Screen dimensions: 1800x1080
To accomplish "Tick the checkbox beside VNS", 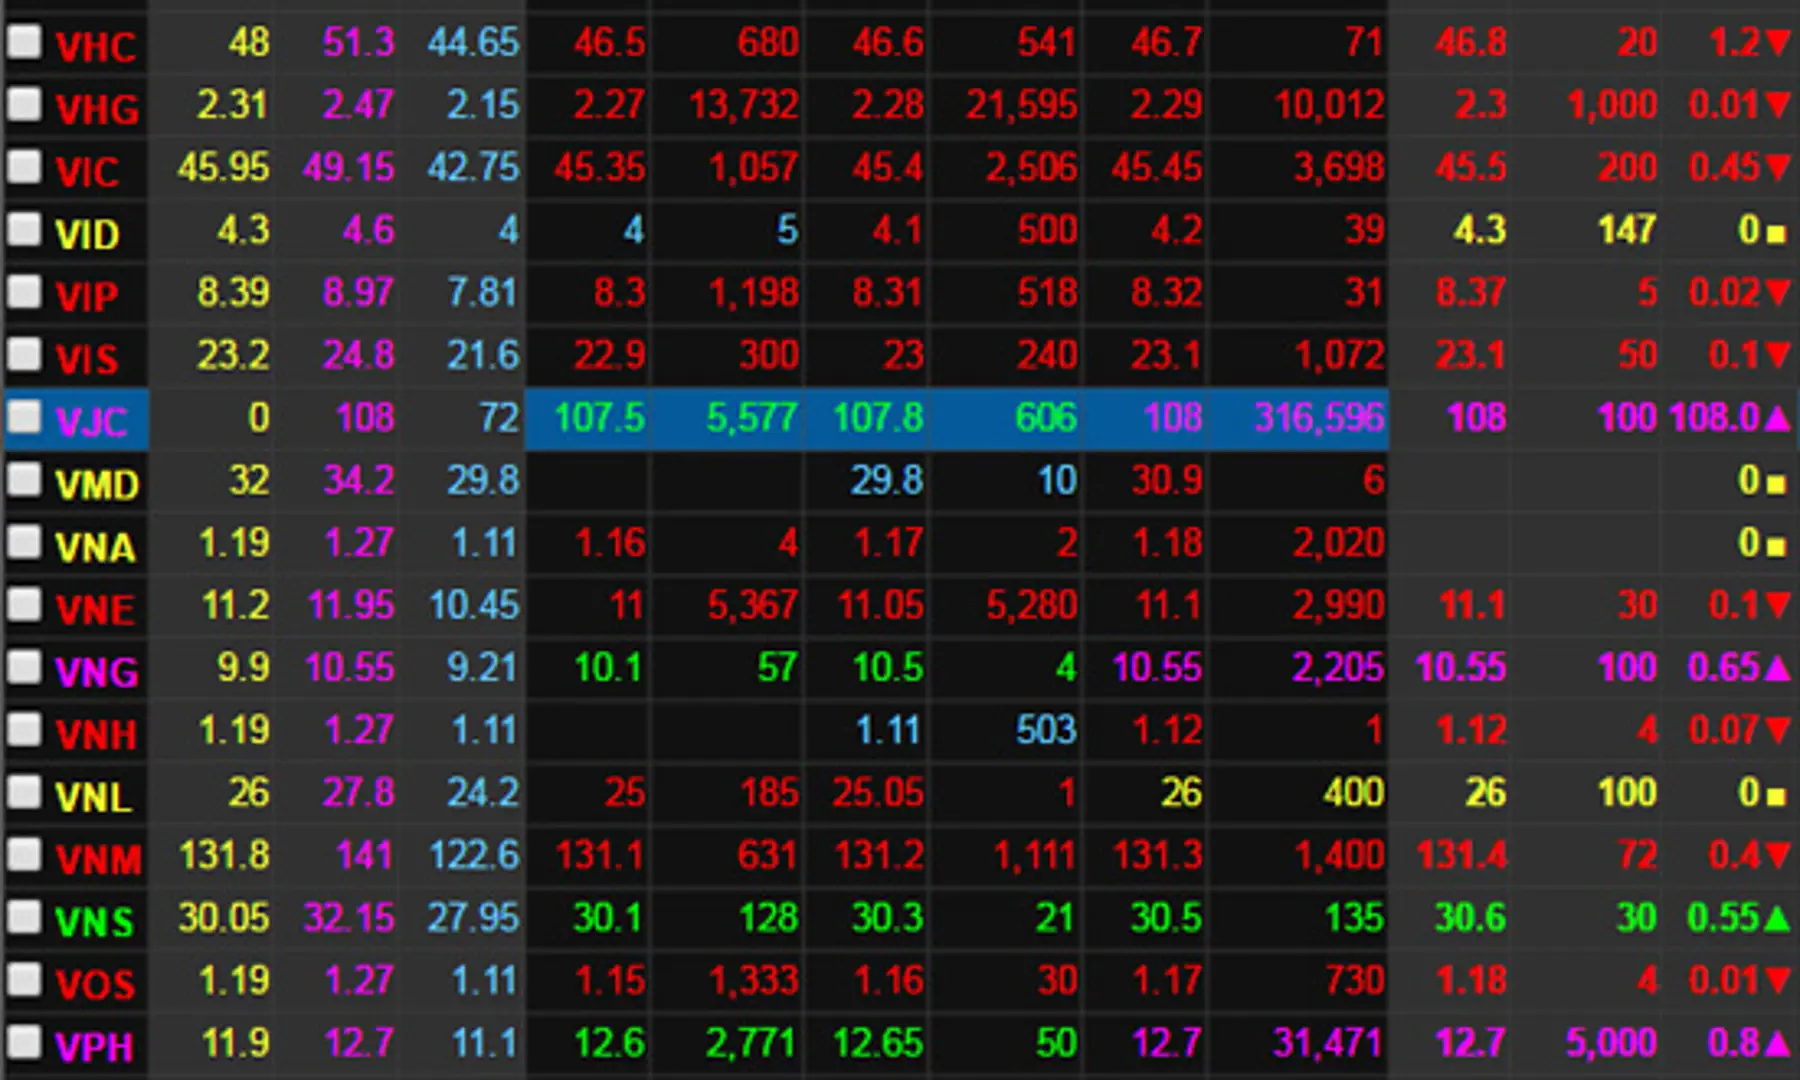I will 24,917.
